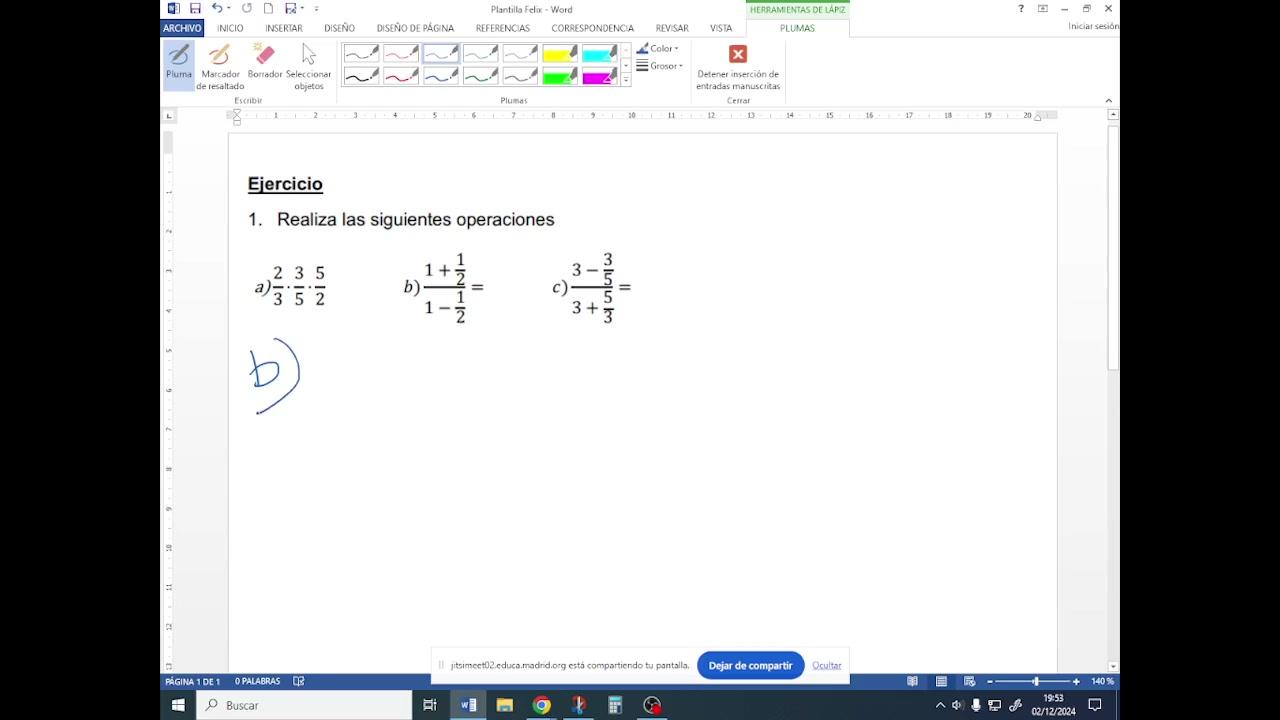Click Iniciar sesión link
This screenshot has width=1280, height=720.
pos(1092,26)
